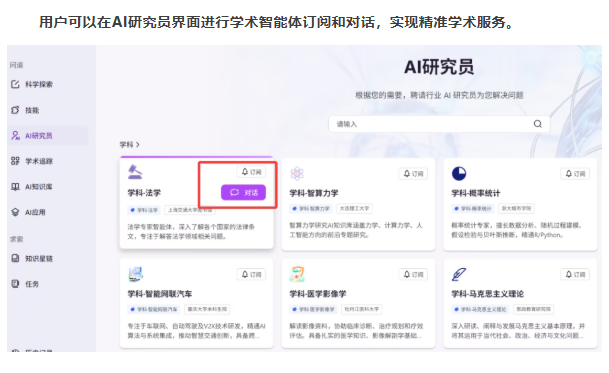This screenshot has height=373, width=609.
Task: Open the 学科-概率统计 card title
Action: pos(476,193)
